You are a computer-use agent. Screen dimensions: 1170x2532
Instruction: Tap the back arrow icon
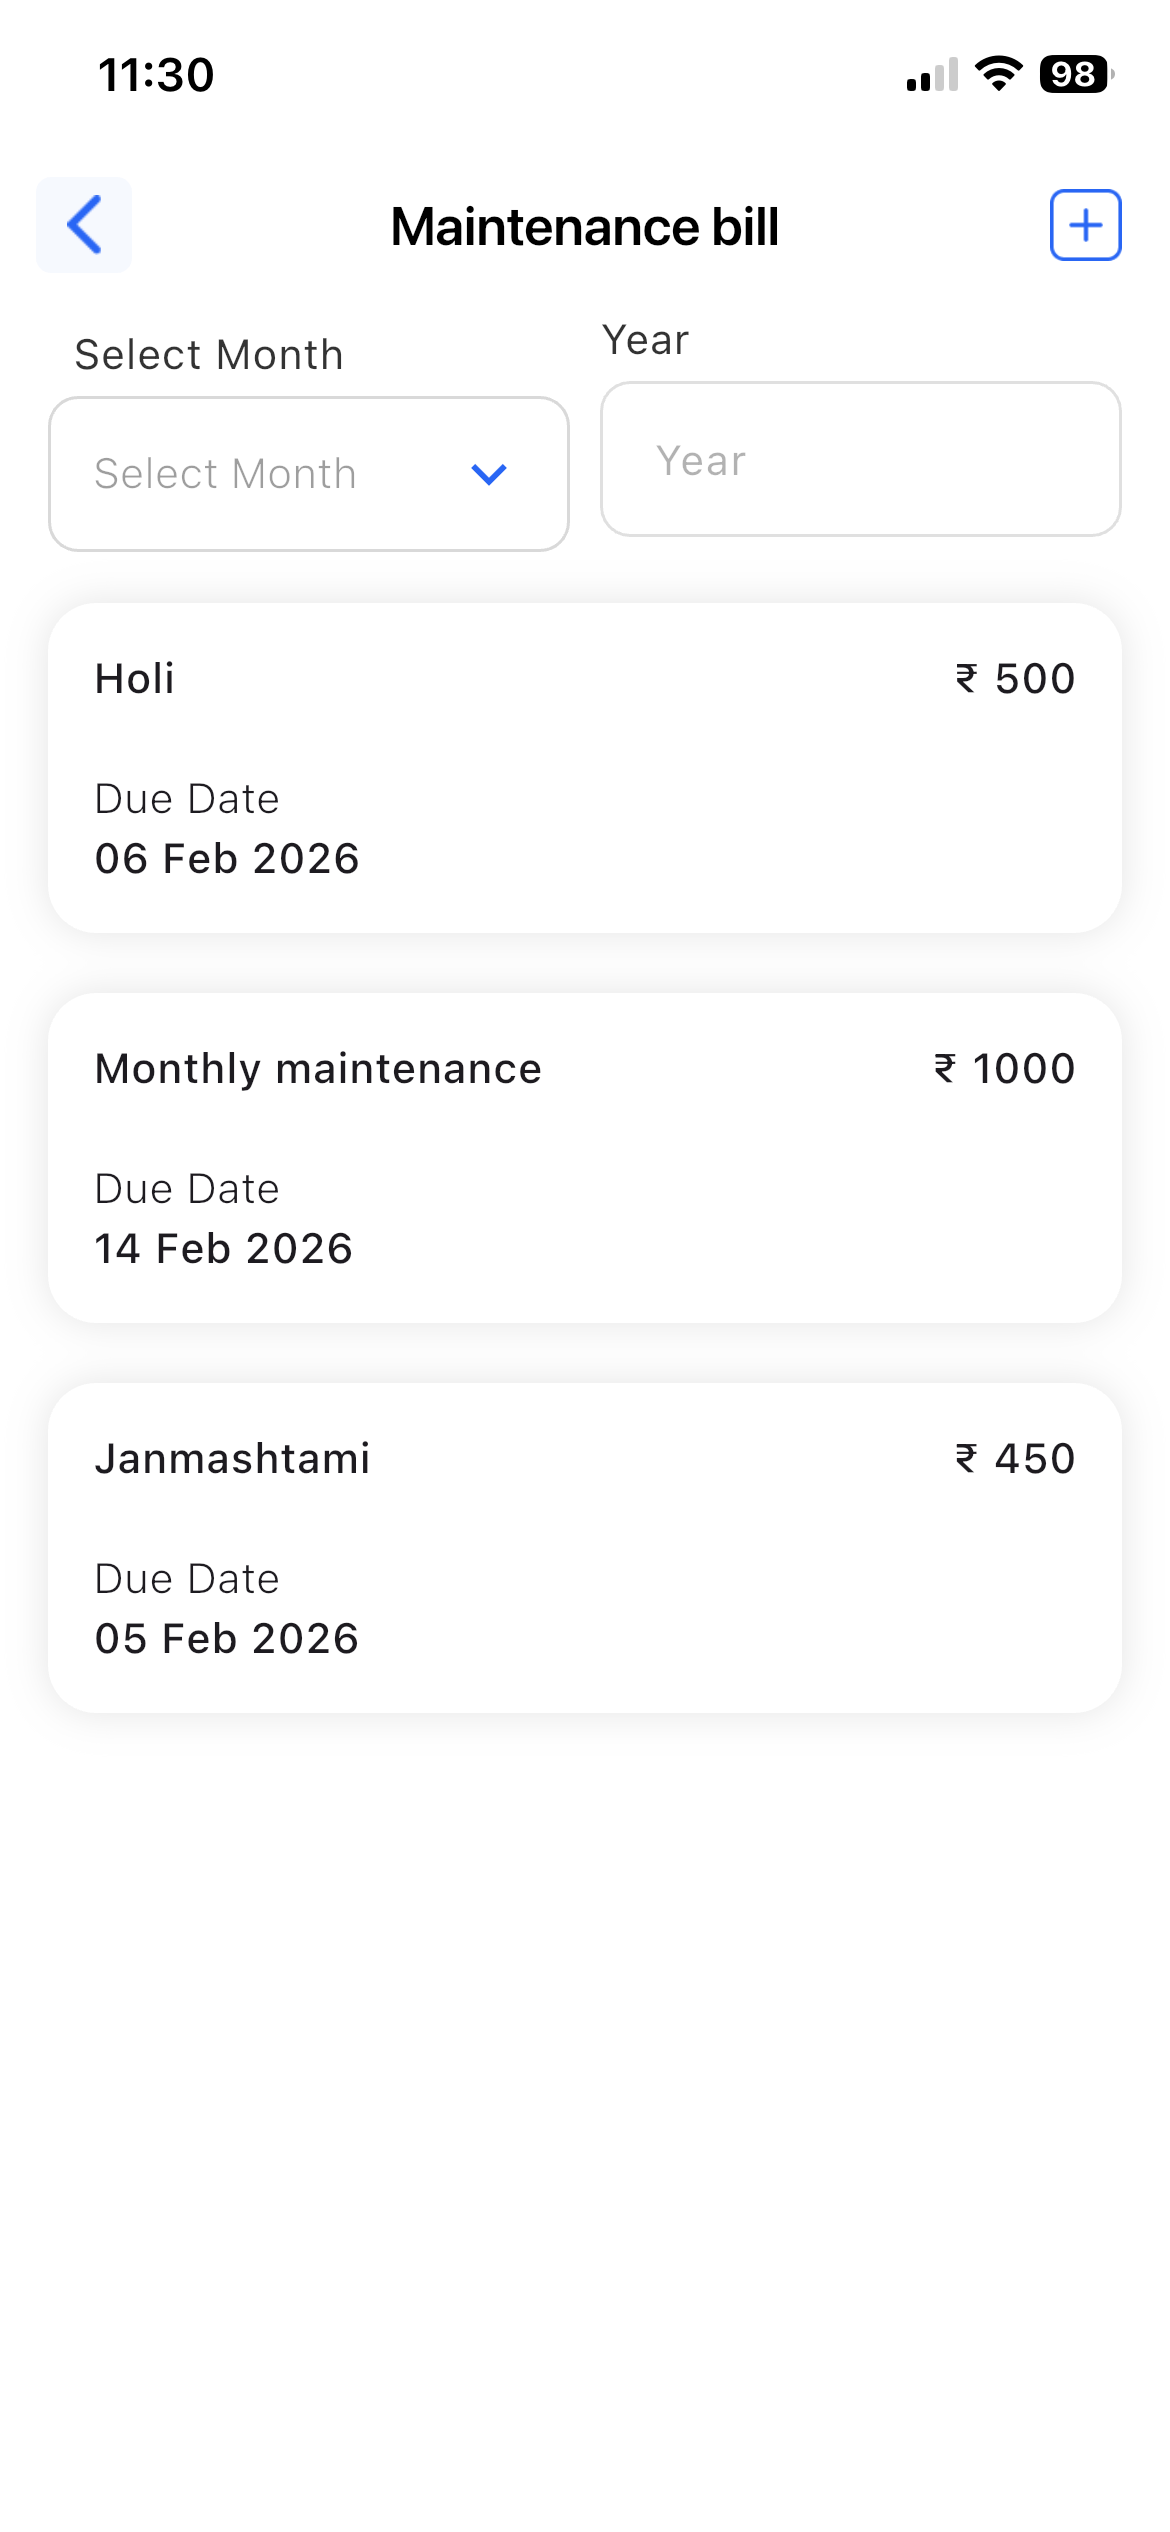tap(84, 225)
